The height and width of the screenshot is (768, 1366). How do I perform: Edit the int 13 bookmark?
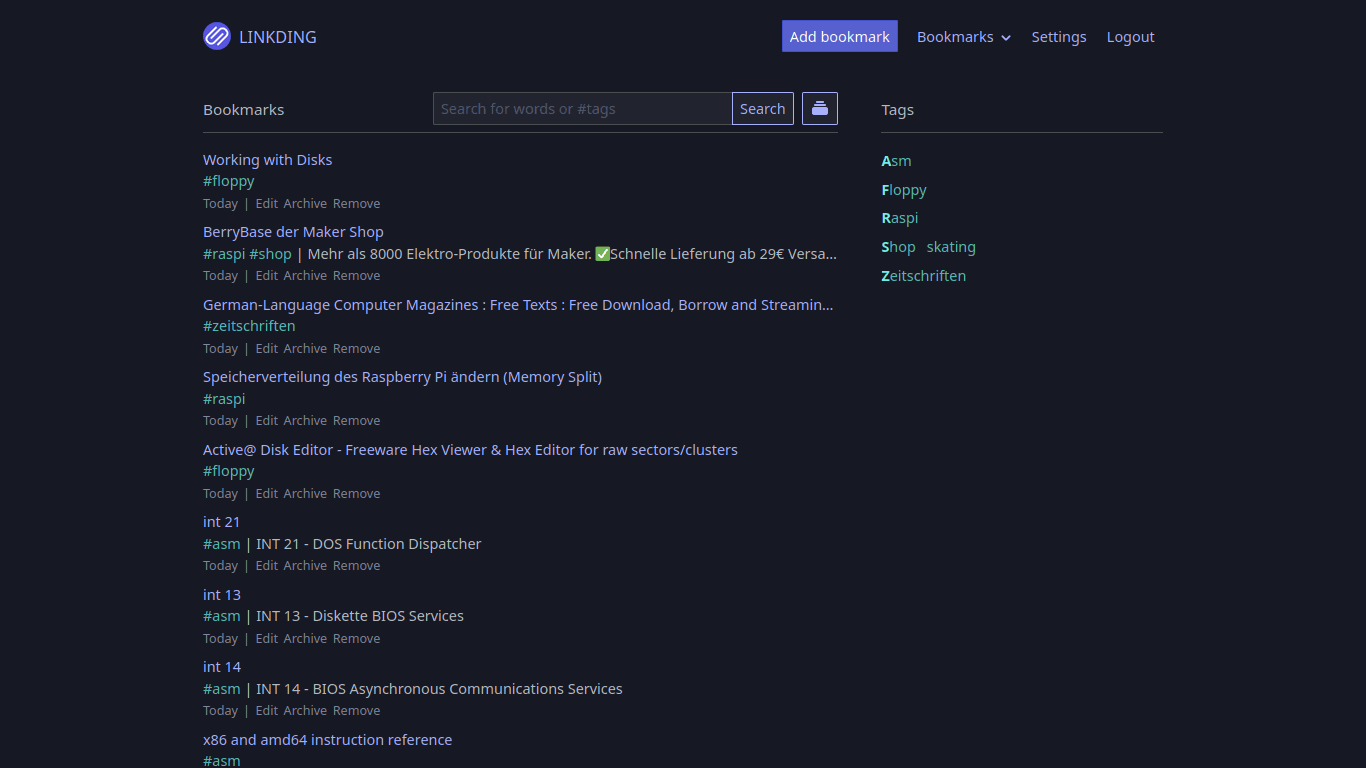pos(266,639)
